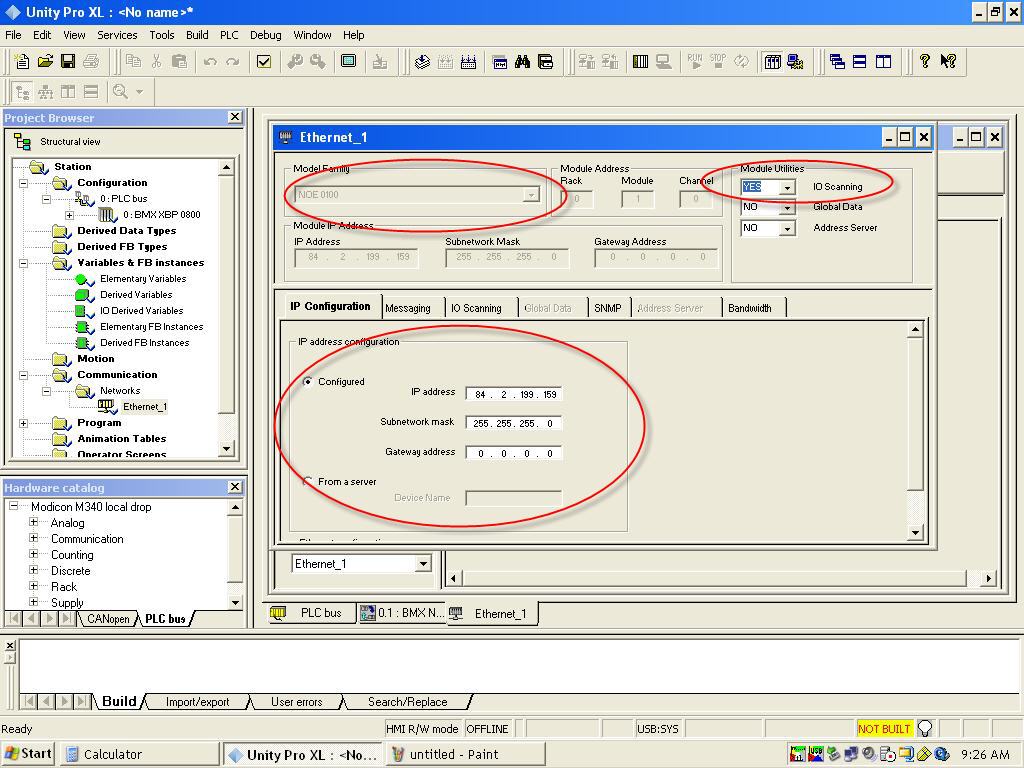1024x768 pixels.
Task: Switch to untitled - Paint taskbar button
Action: 465,754
